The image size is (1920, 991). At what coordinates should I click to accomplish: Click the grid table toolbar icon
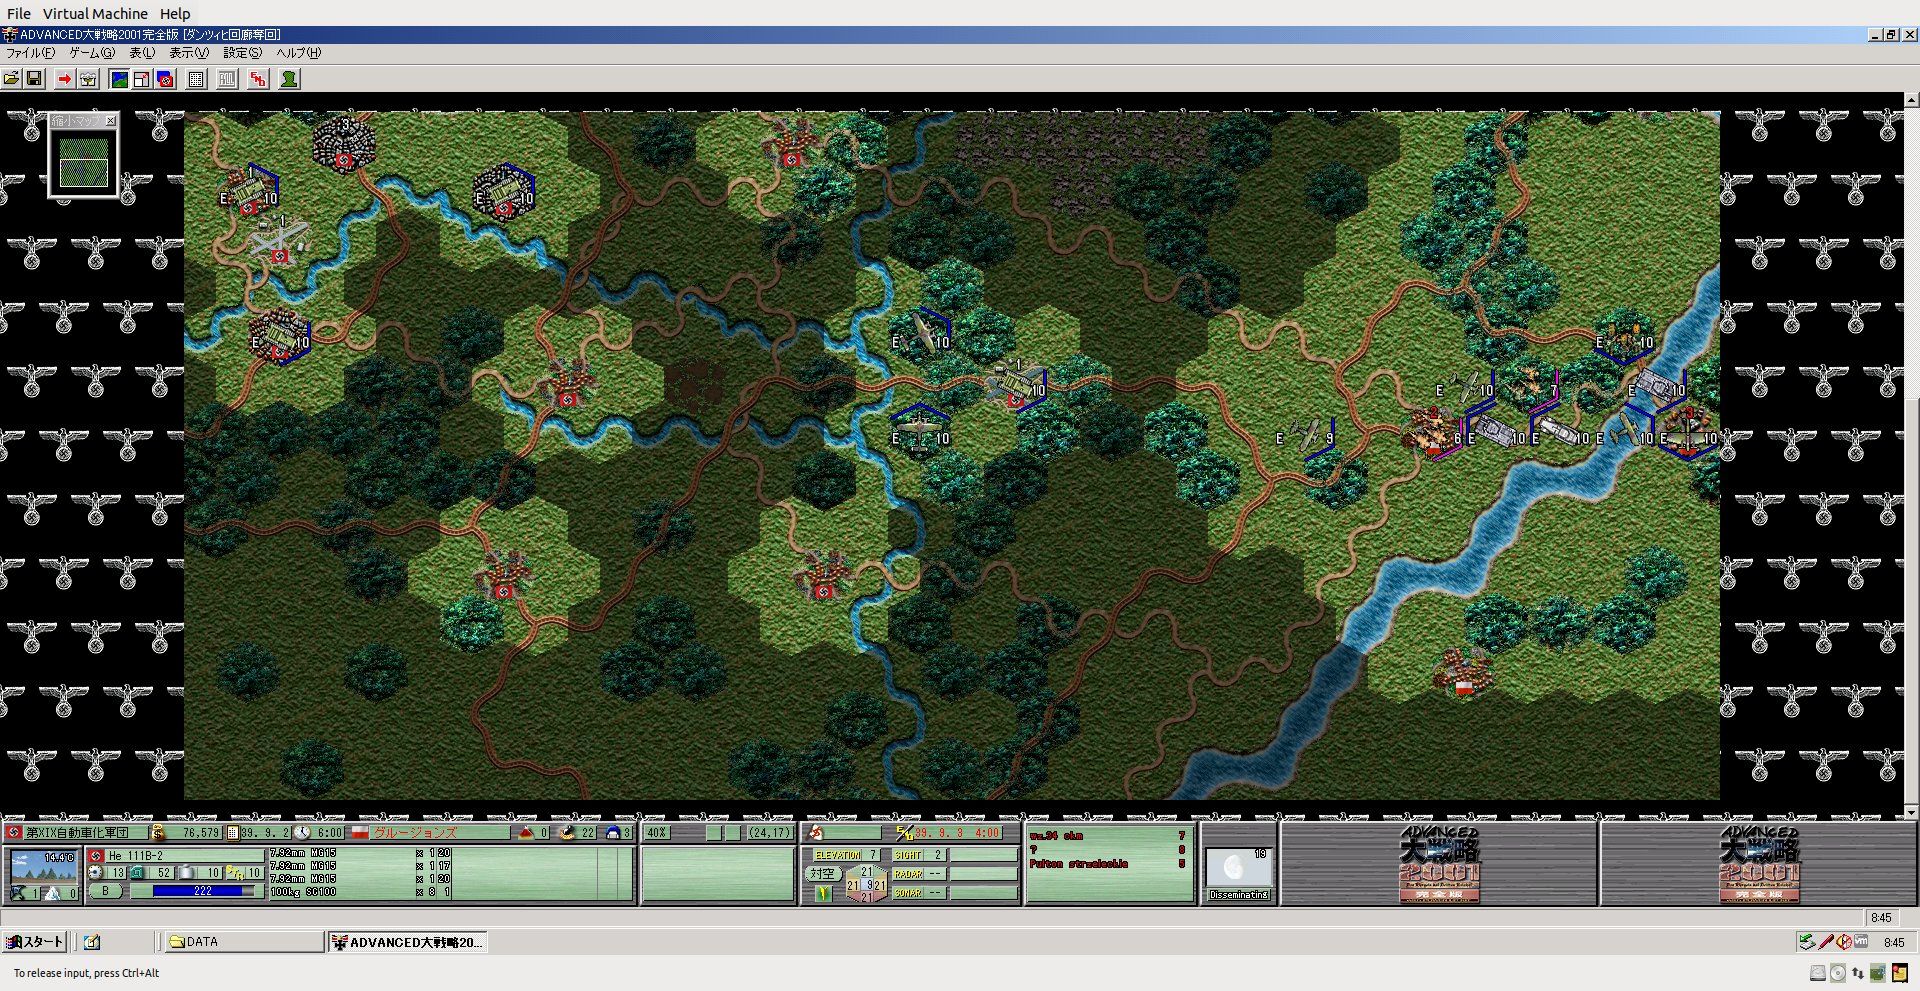[197, 79]
